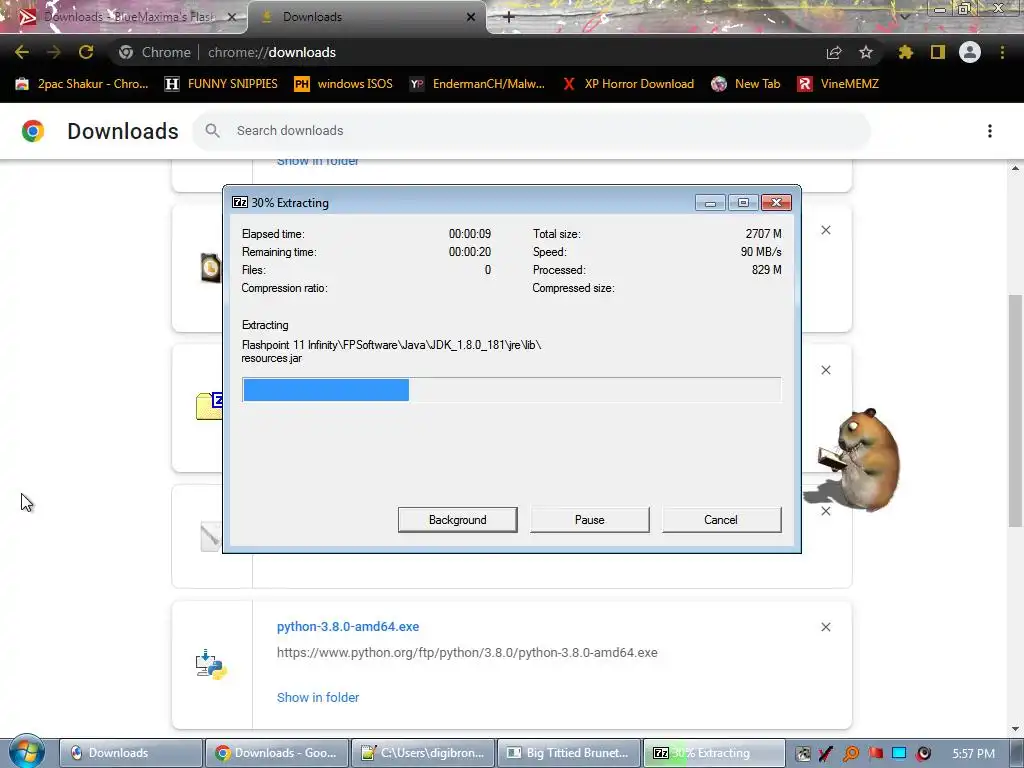Open the windows ISOS bookmark
This screenshot has height=768, width=1024.
tap(344, 84)
